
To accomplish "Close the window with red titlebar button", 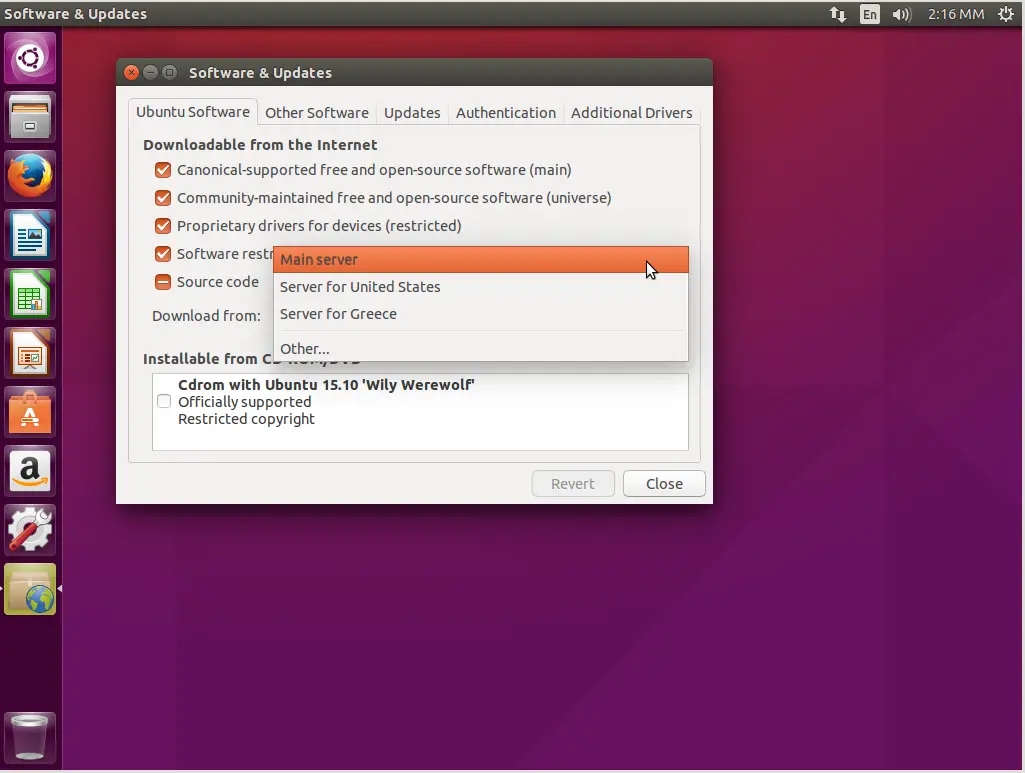I will [131, 73].
